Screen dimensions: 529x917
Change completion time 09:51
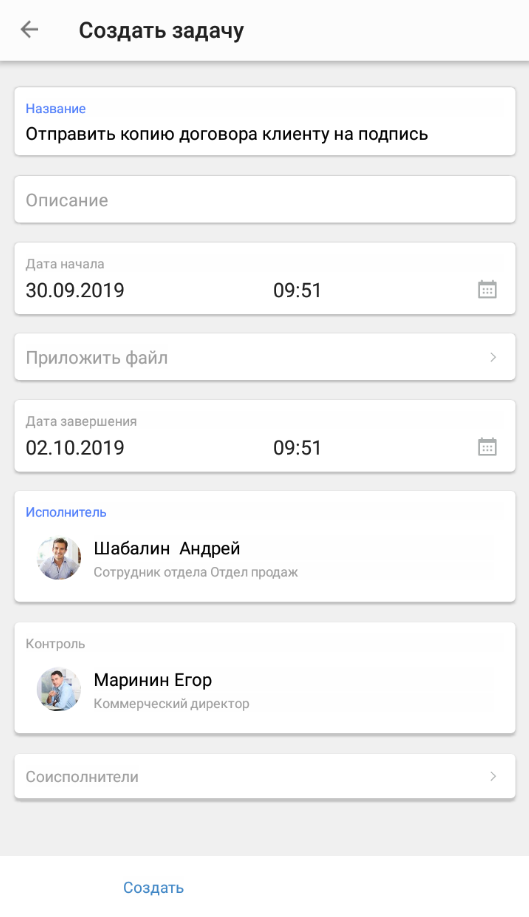click(x=298, y=447)
